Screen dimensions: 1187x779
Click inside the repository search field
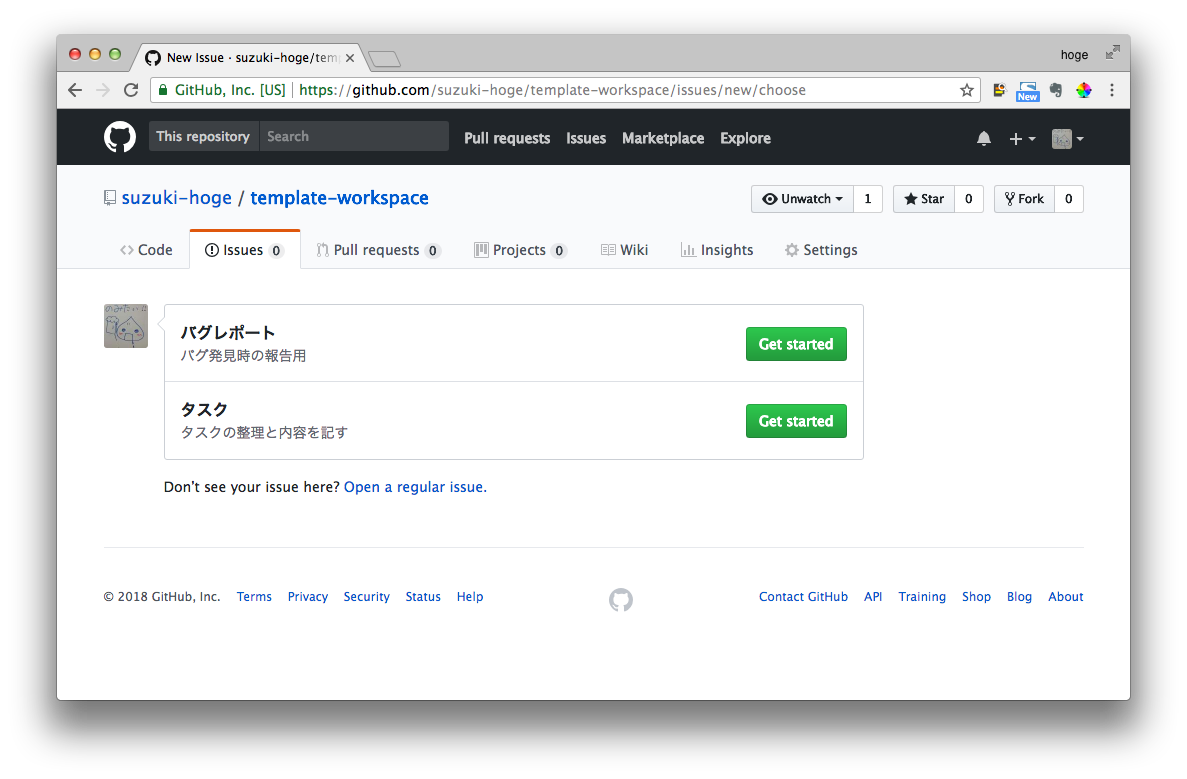coord(355,136)
